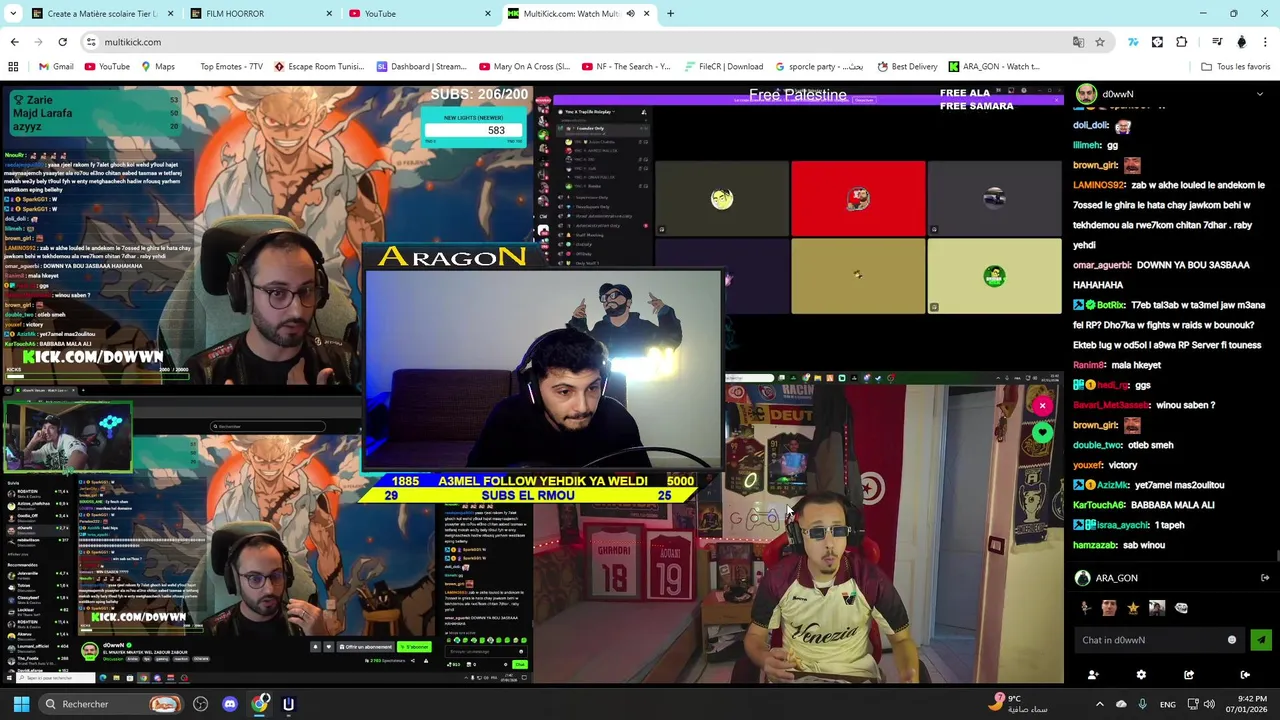Open the volume control in system tray
This screenshot has width=1280, height=720.
pos(1209,704)
